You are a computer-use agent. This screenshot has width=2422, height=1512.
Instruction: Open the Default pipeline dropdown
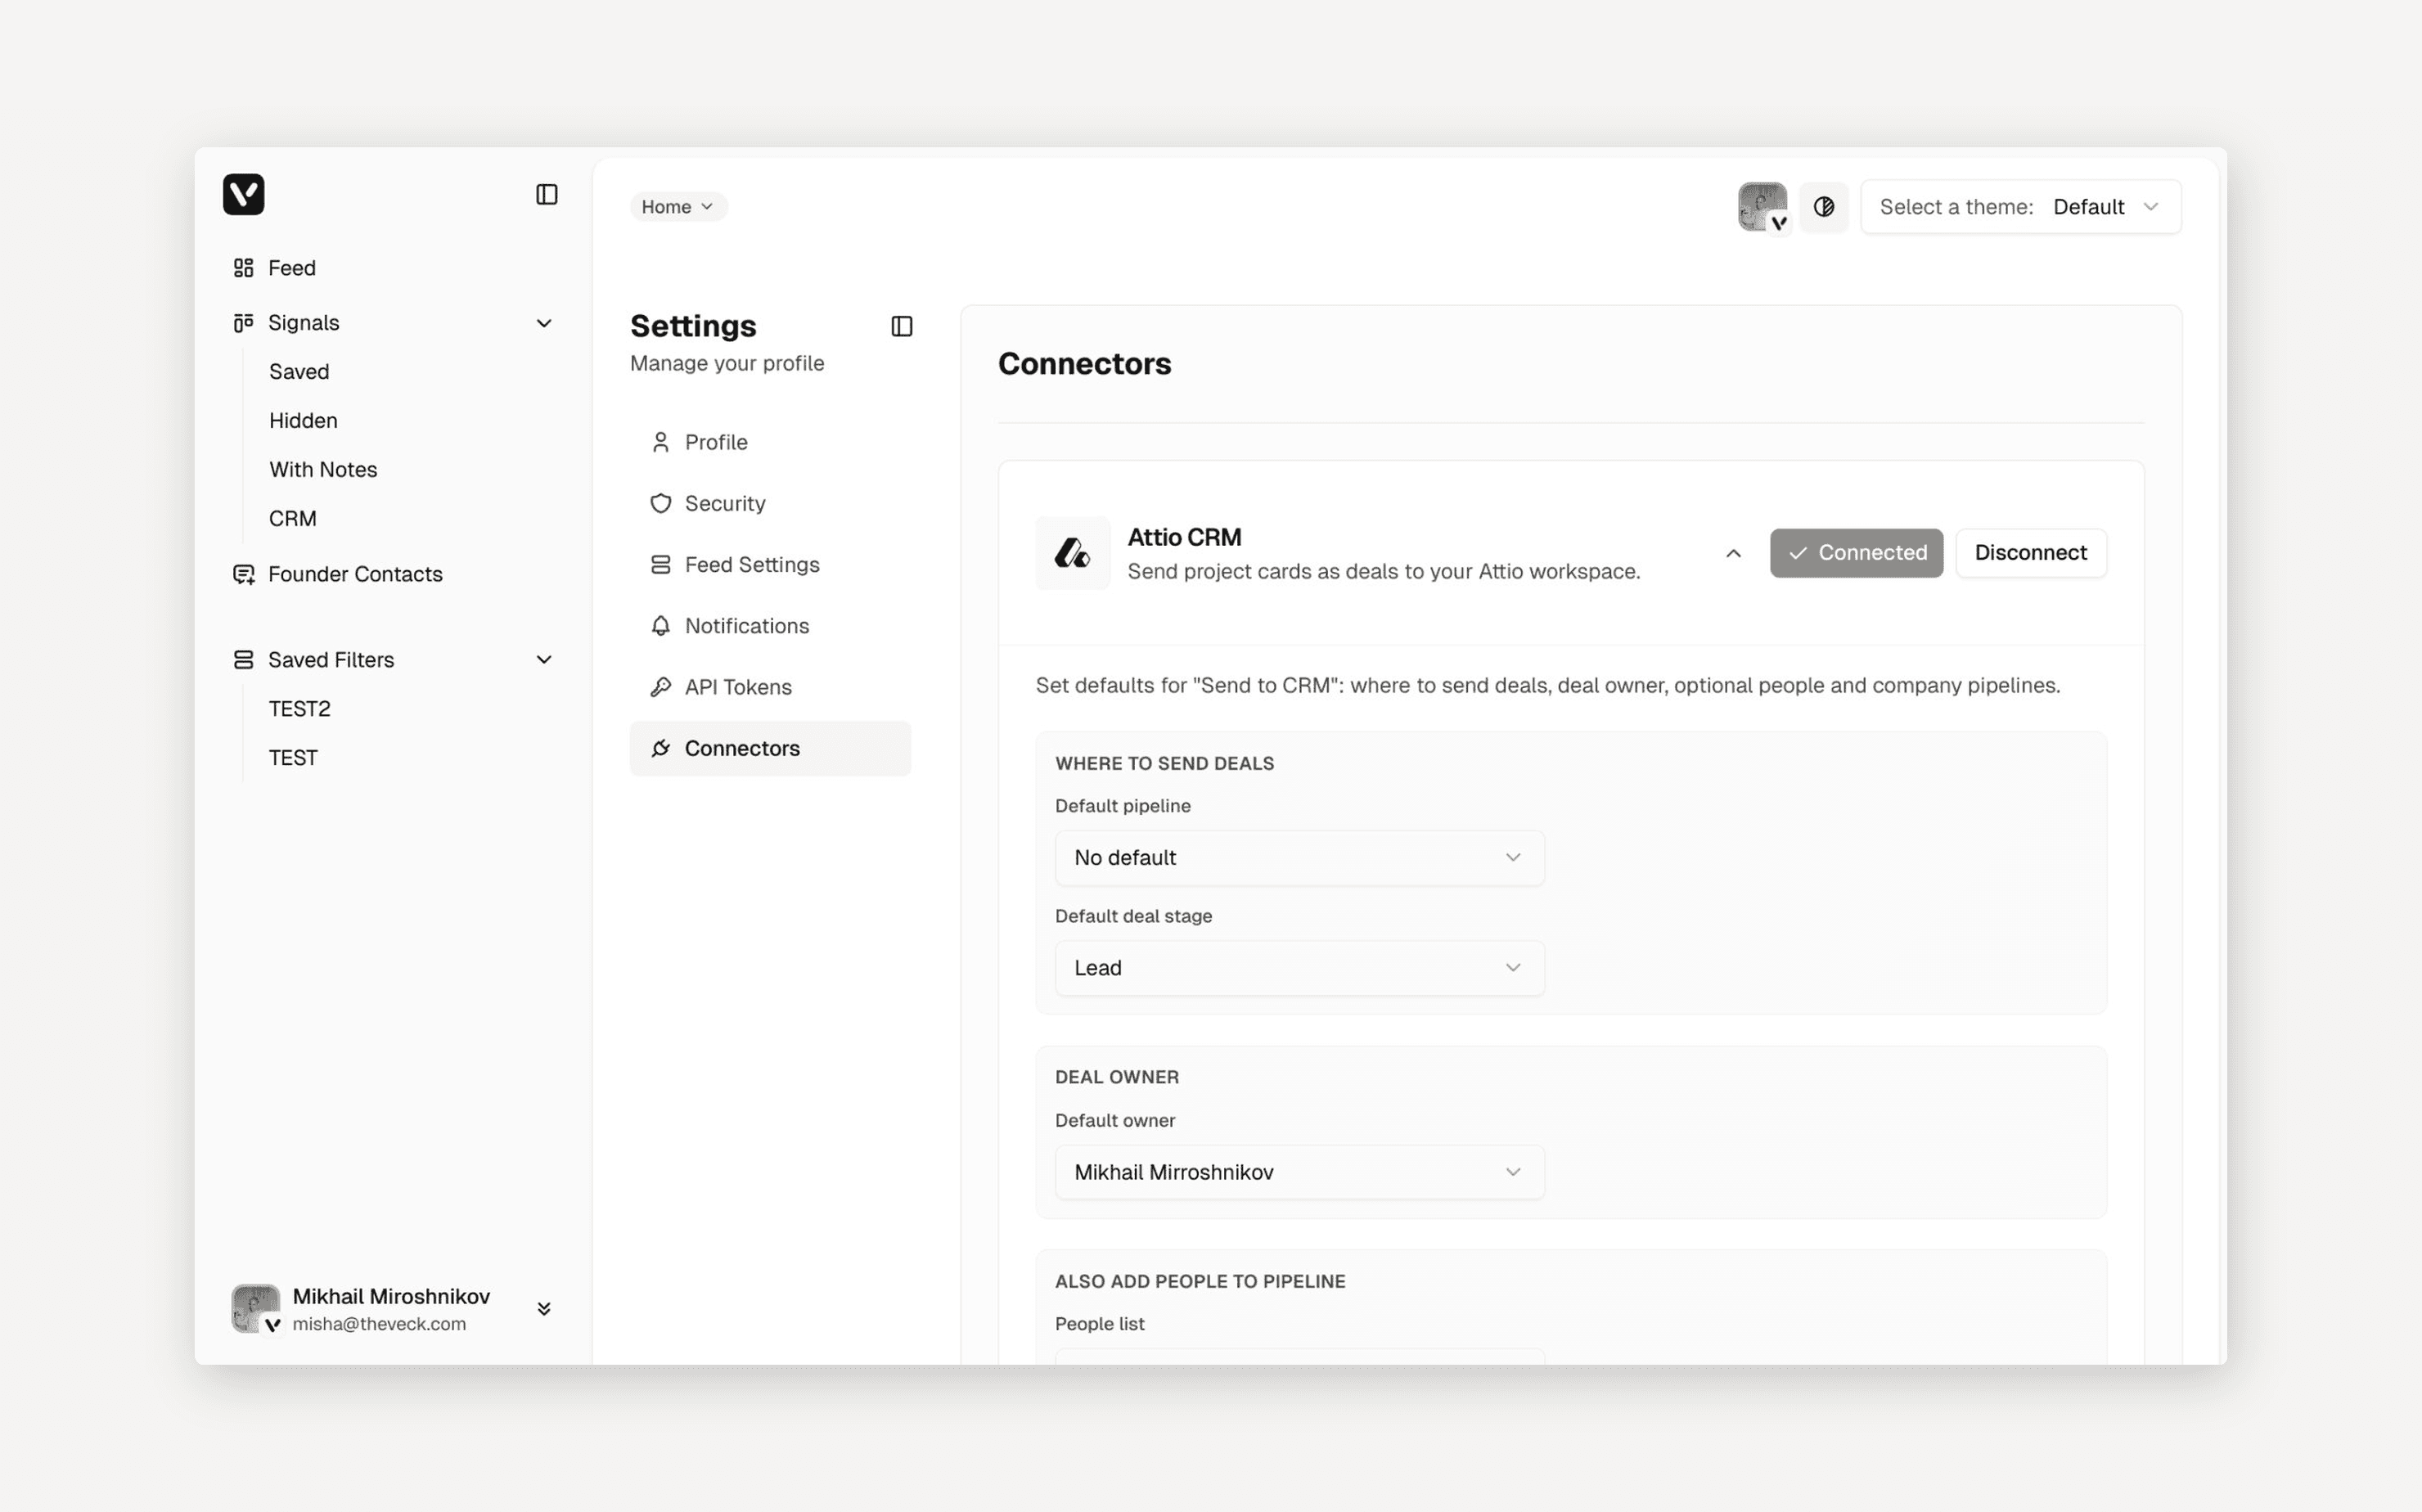tap(1298, 858)
